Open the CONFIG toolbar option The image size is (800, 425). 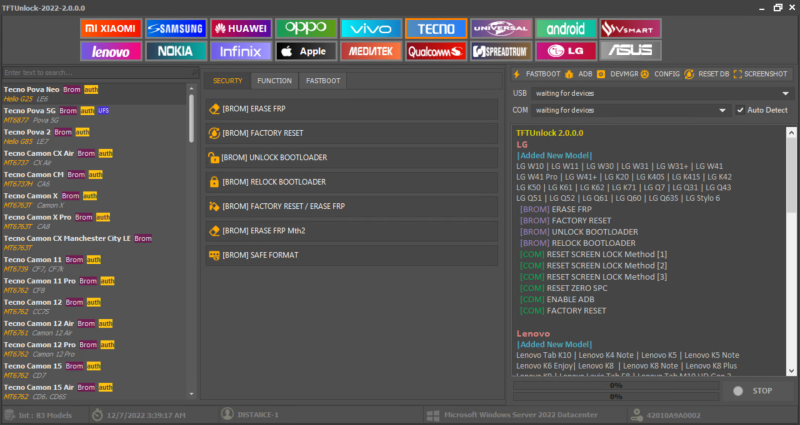(660, 74)
